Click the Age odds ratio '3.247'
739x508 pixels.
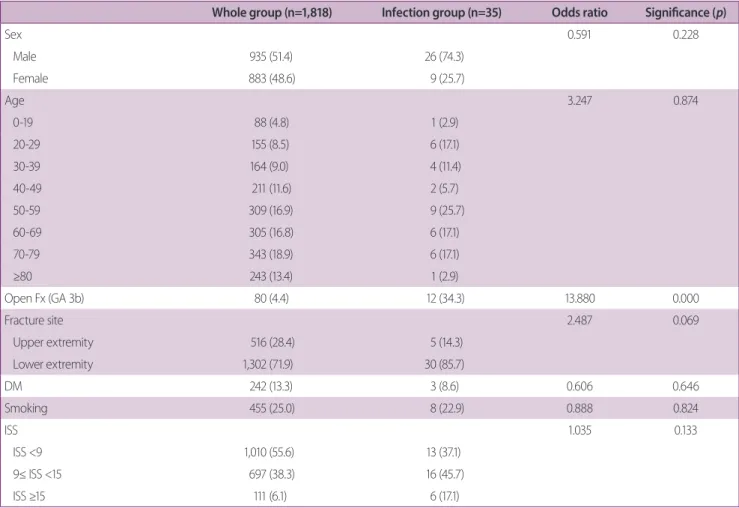pos(580,100)
